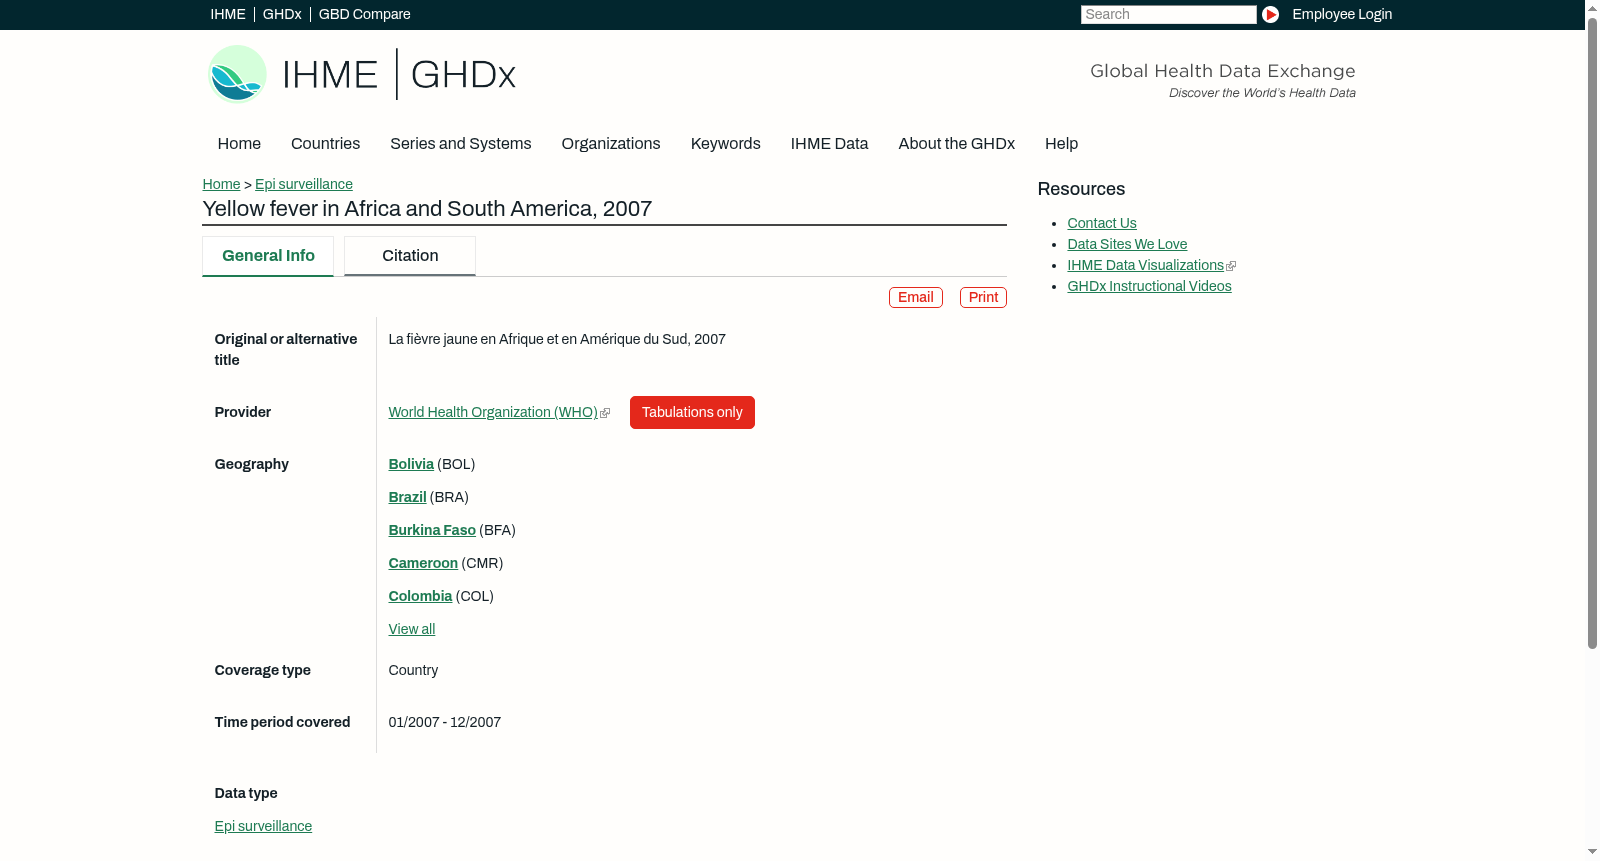Click the scrollbar up arrow
Viewport: 1600px width, 861px height.
(x=1592, y=7)
